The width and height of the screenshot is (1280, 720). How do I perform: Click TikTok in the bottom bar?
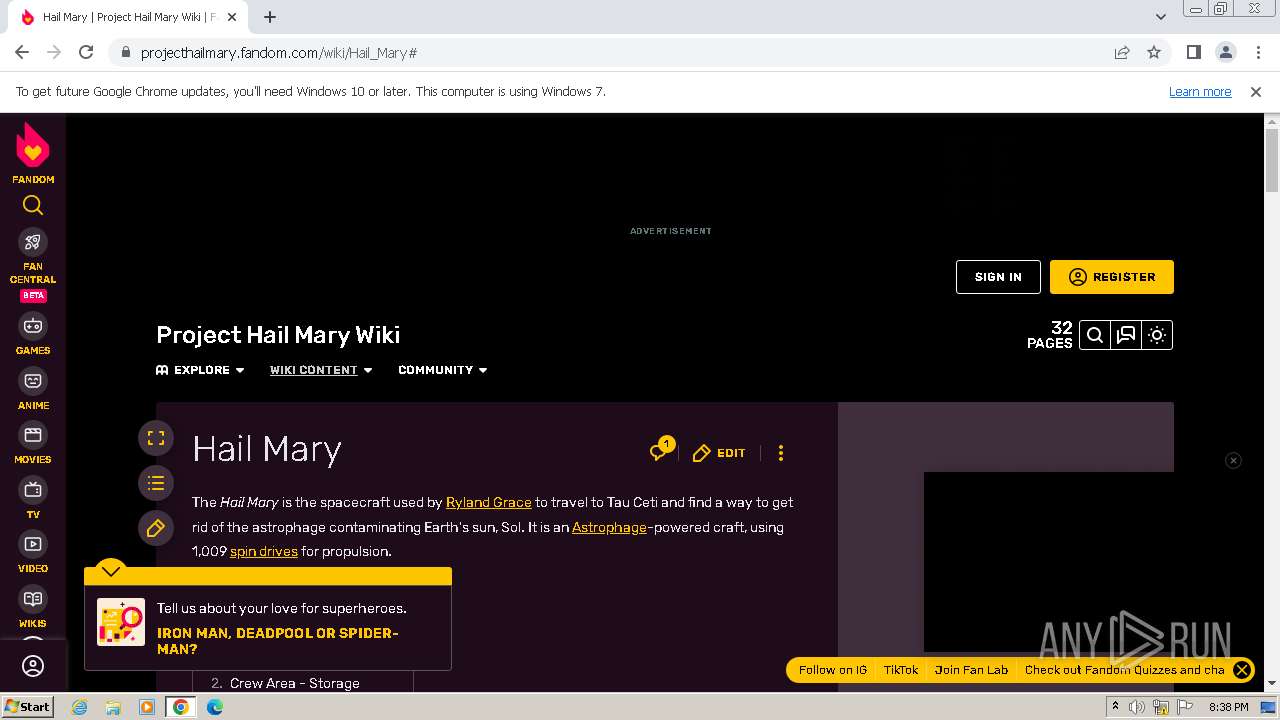[901, 670]
